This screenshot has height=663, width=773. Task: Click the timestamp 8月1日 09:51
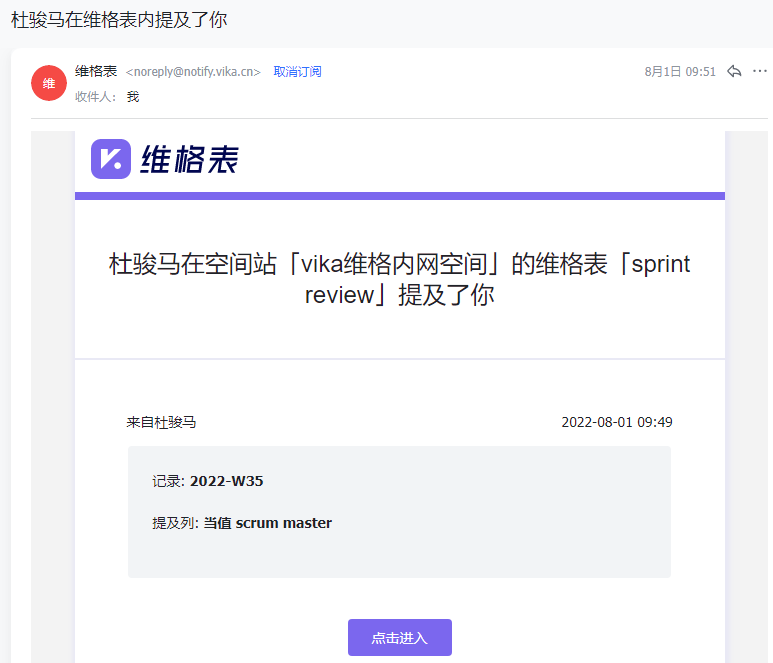pos(680,72)
